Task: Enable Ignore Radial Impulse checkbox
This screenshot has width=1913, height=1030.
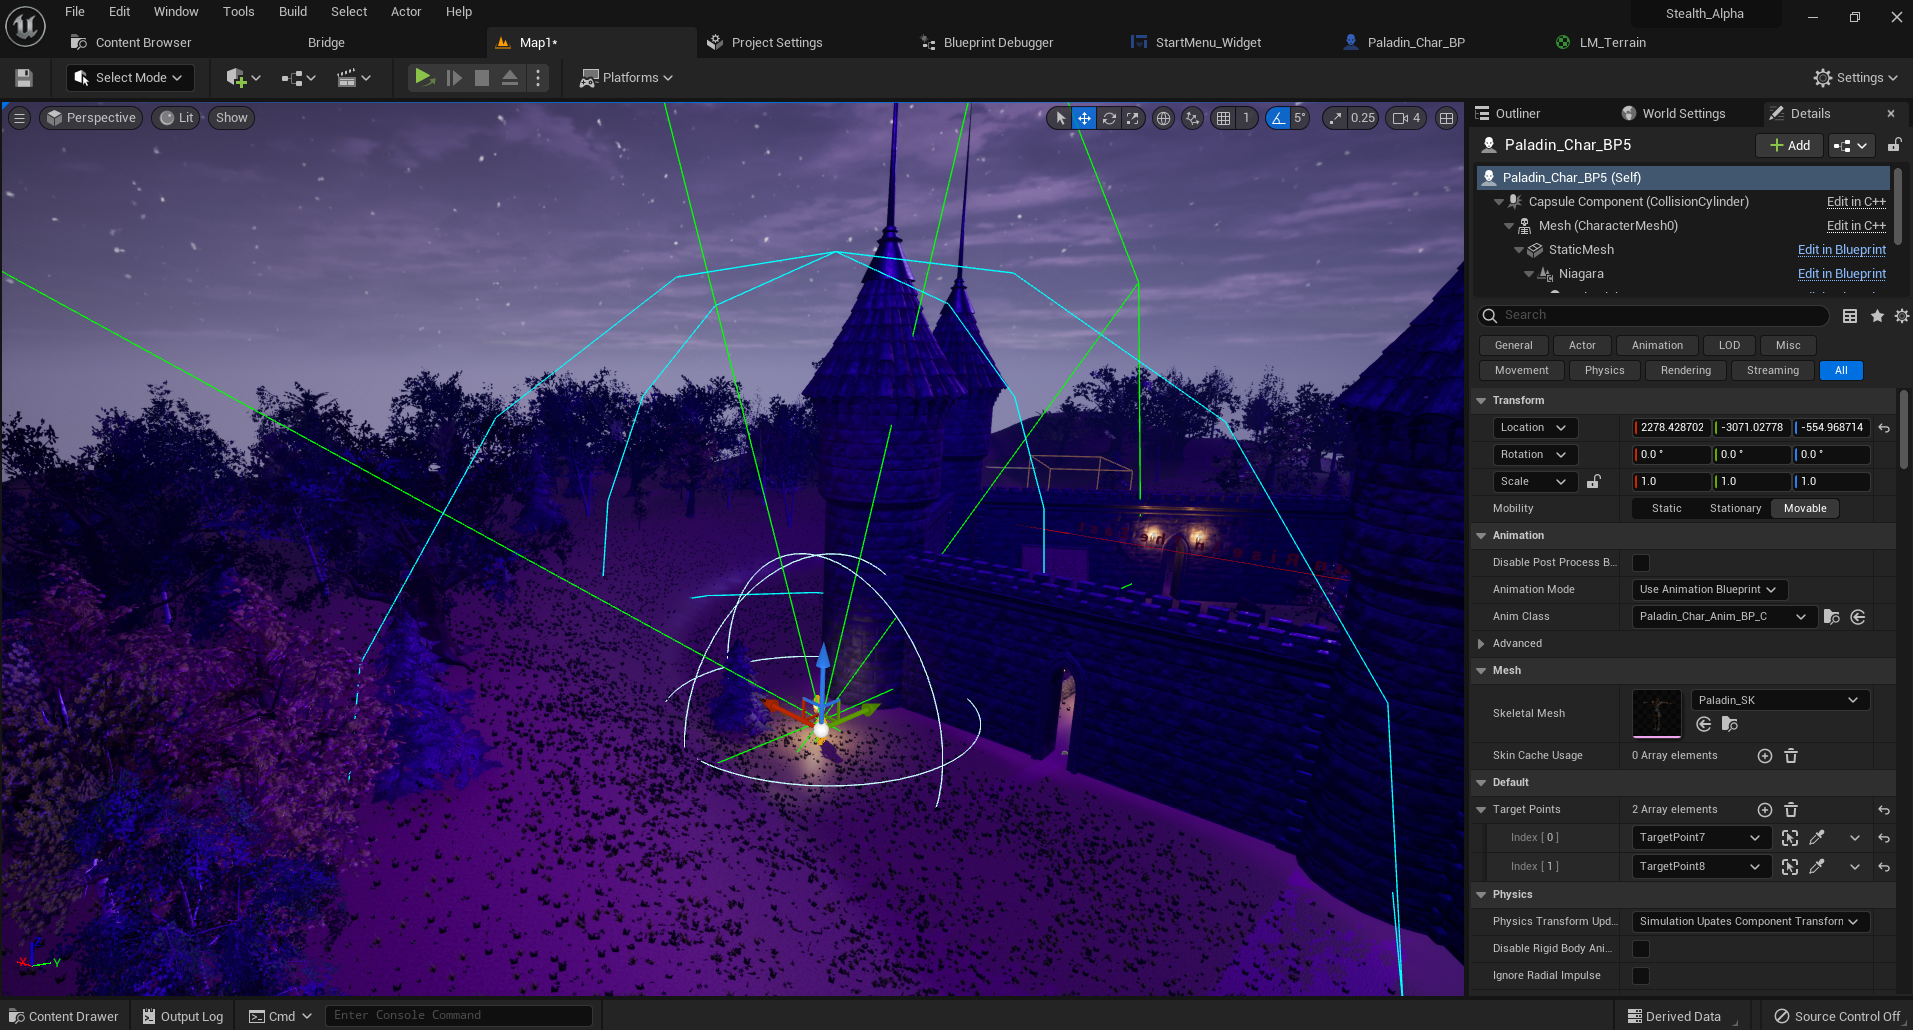Action: tap(1641, 976)
